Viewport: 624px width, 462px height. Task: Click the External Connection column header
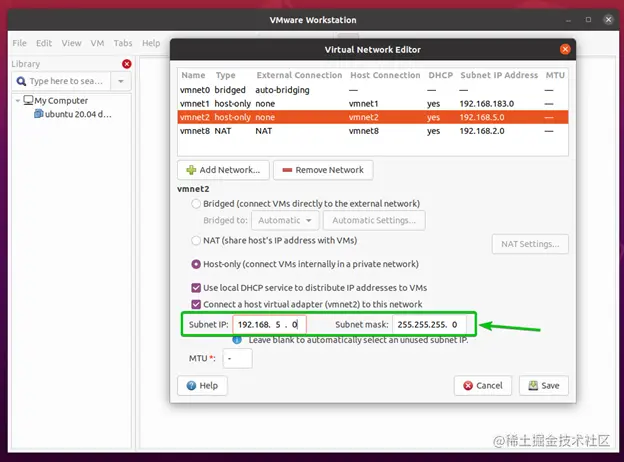(299, 75)
